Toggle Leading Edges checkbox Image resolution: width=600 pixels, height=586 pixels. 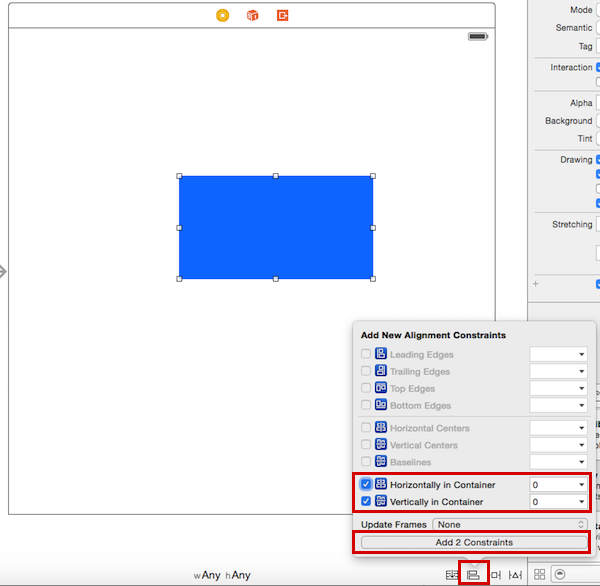coord(366,354)
